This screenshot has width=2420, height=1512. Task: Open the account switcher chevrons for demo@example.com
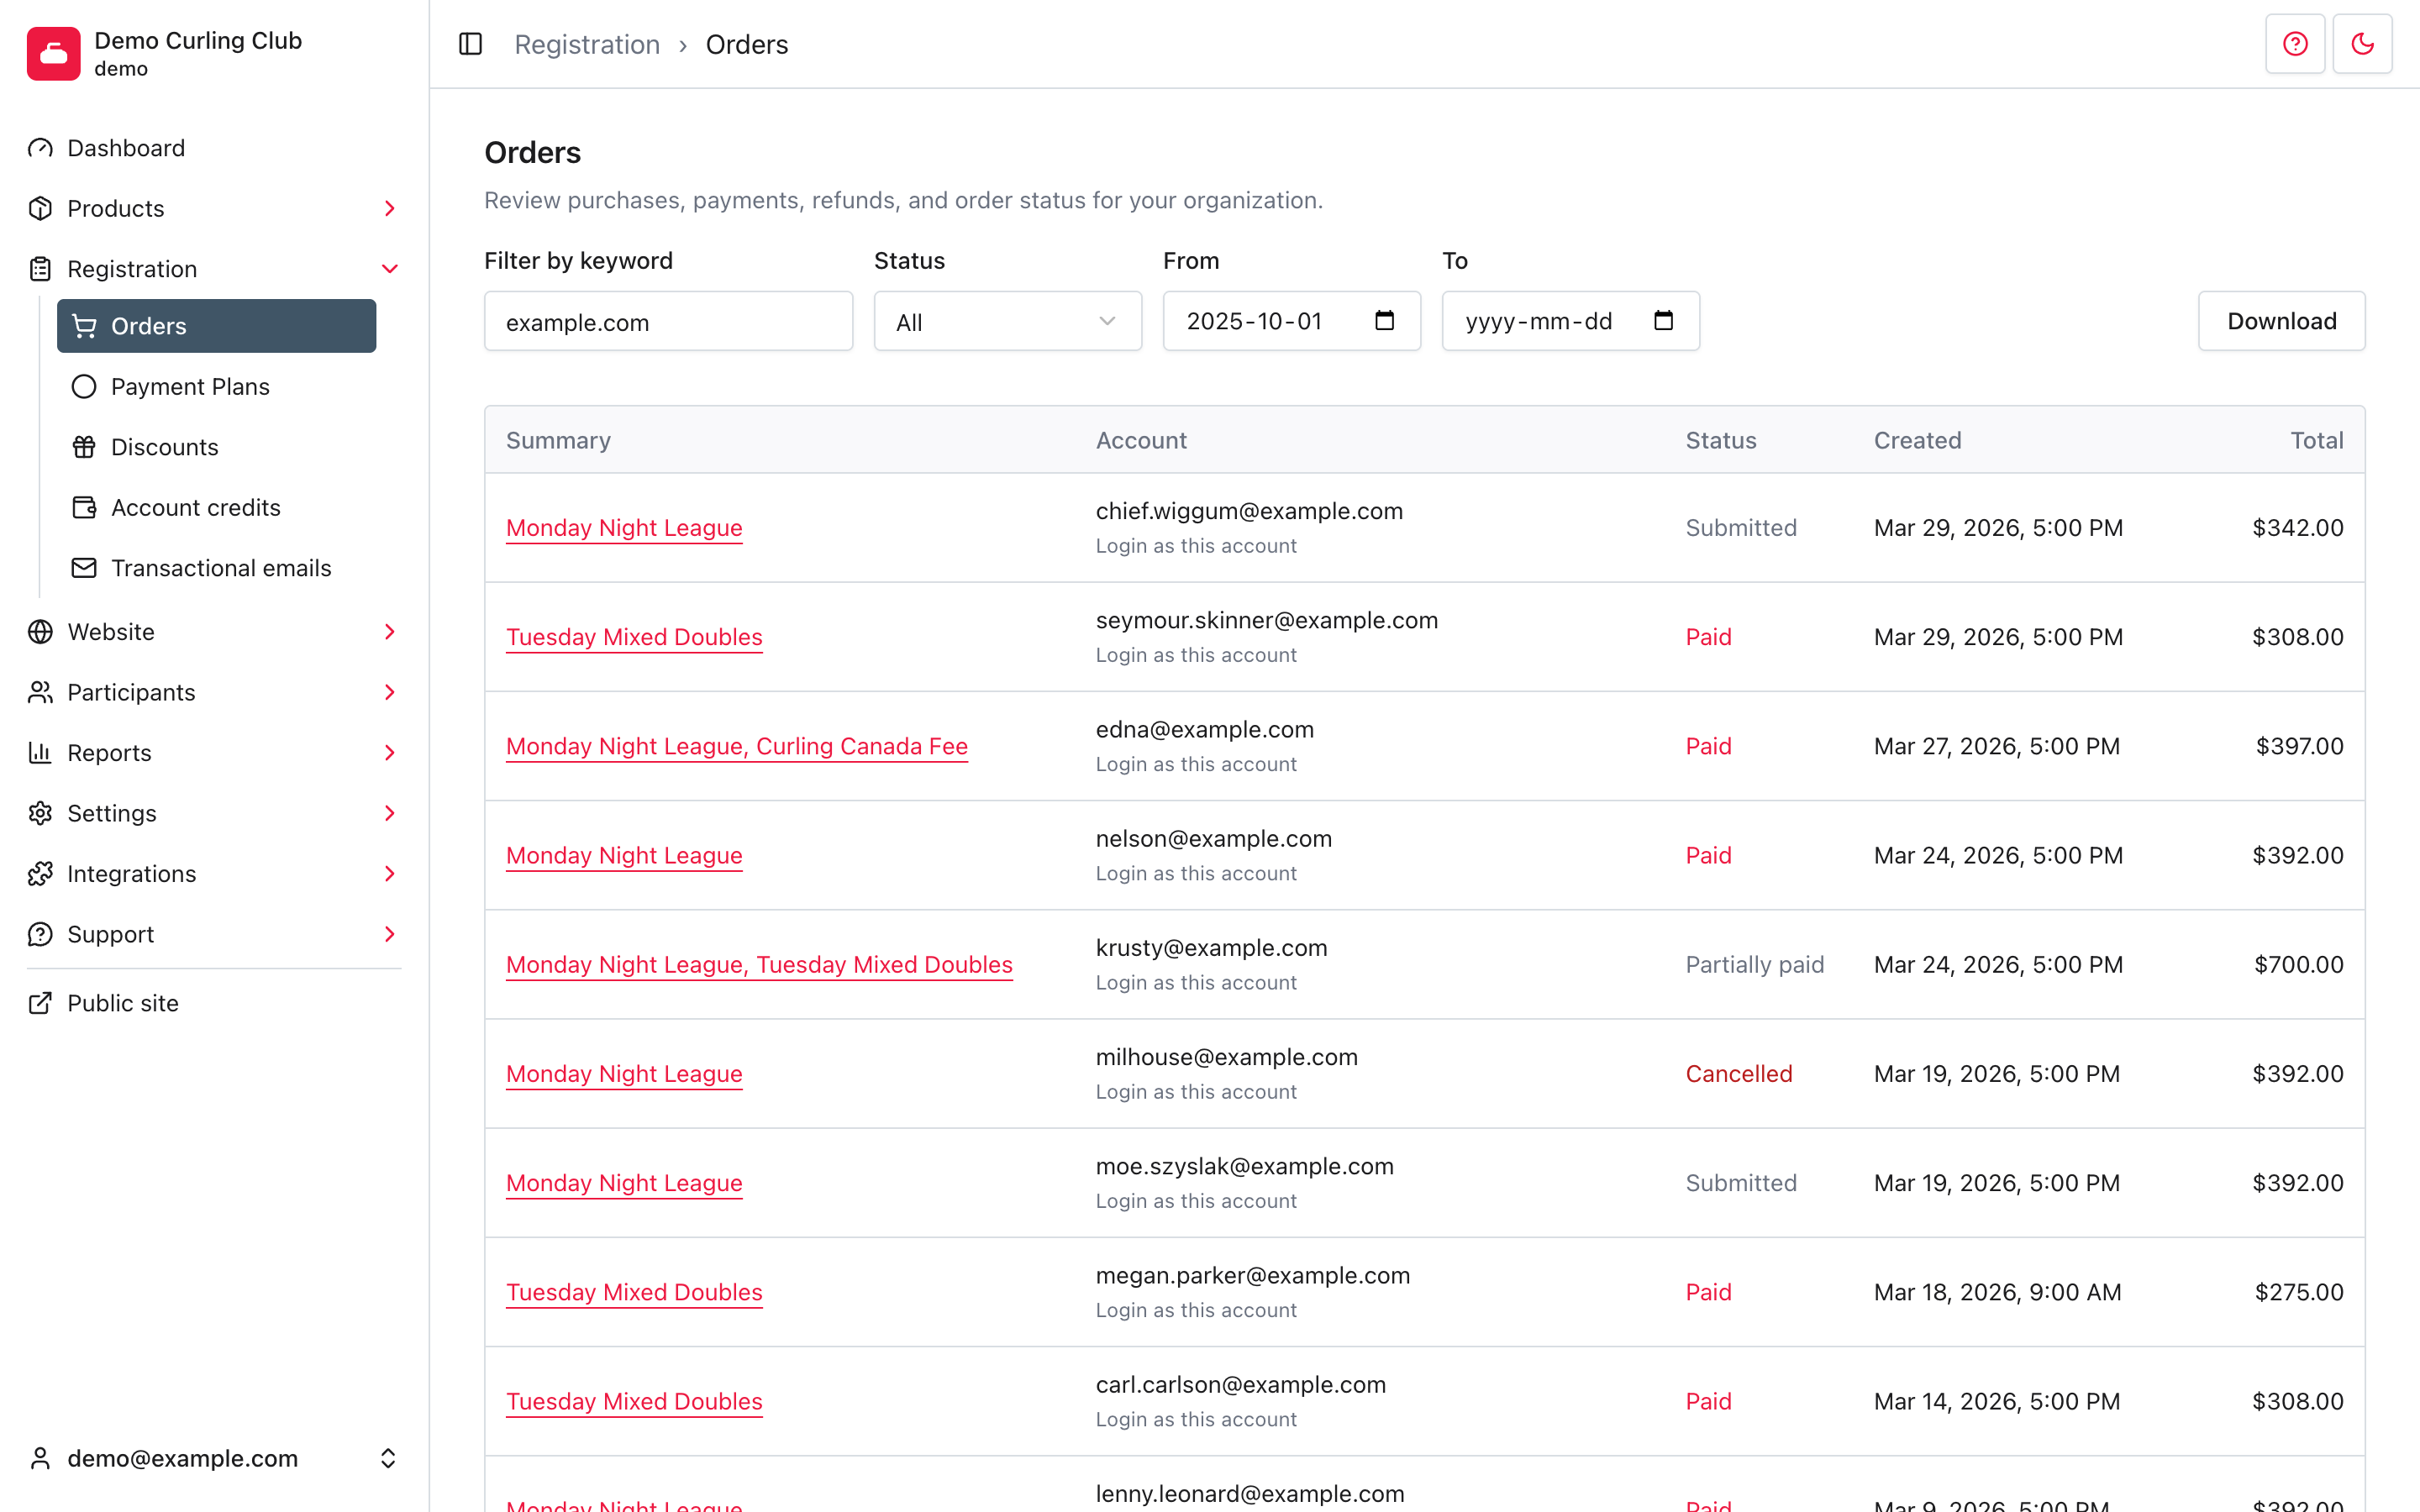click(x=388, y=1458)
